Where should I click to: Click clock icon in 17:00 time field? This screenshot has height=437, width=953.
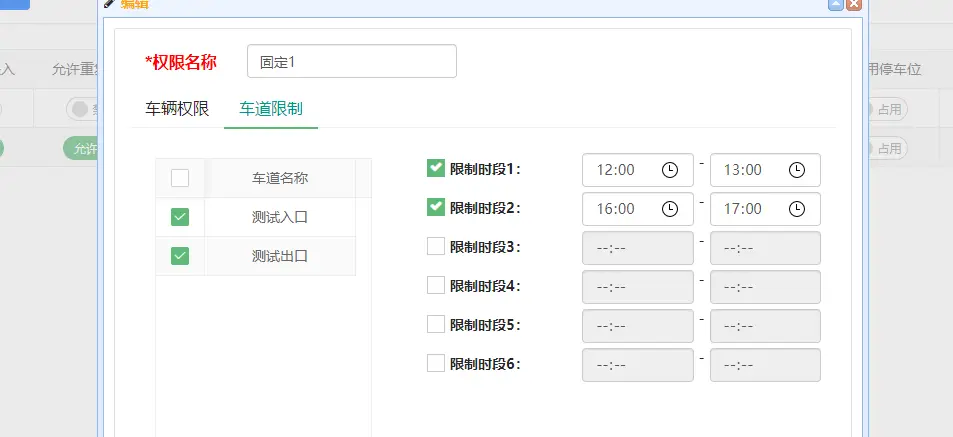(x=797, y=209)
